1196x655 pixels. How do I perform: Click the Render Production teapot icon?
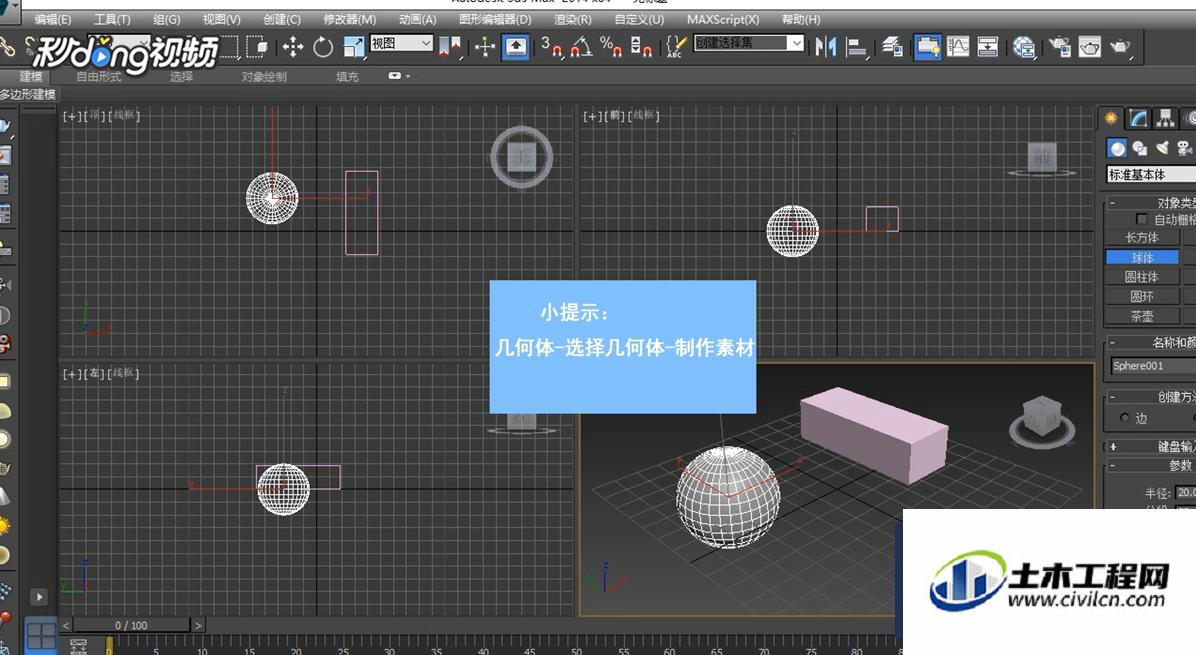click(1120, 47)
